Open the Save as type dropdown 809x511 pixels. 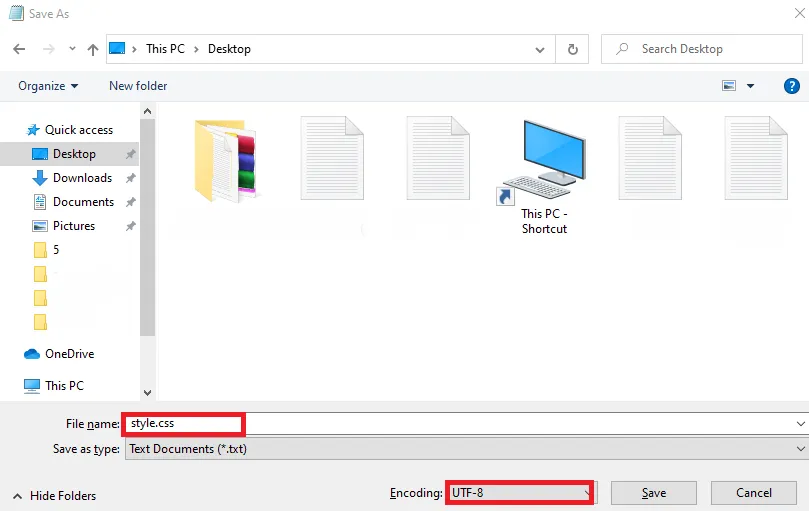click(x=466, y=449)
